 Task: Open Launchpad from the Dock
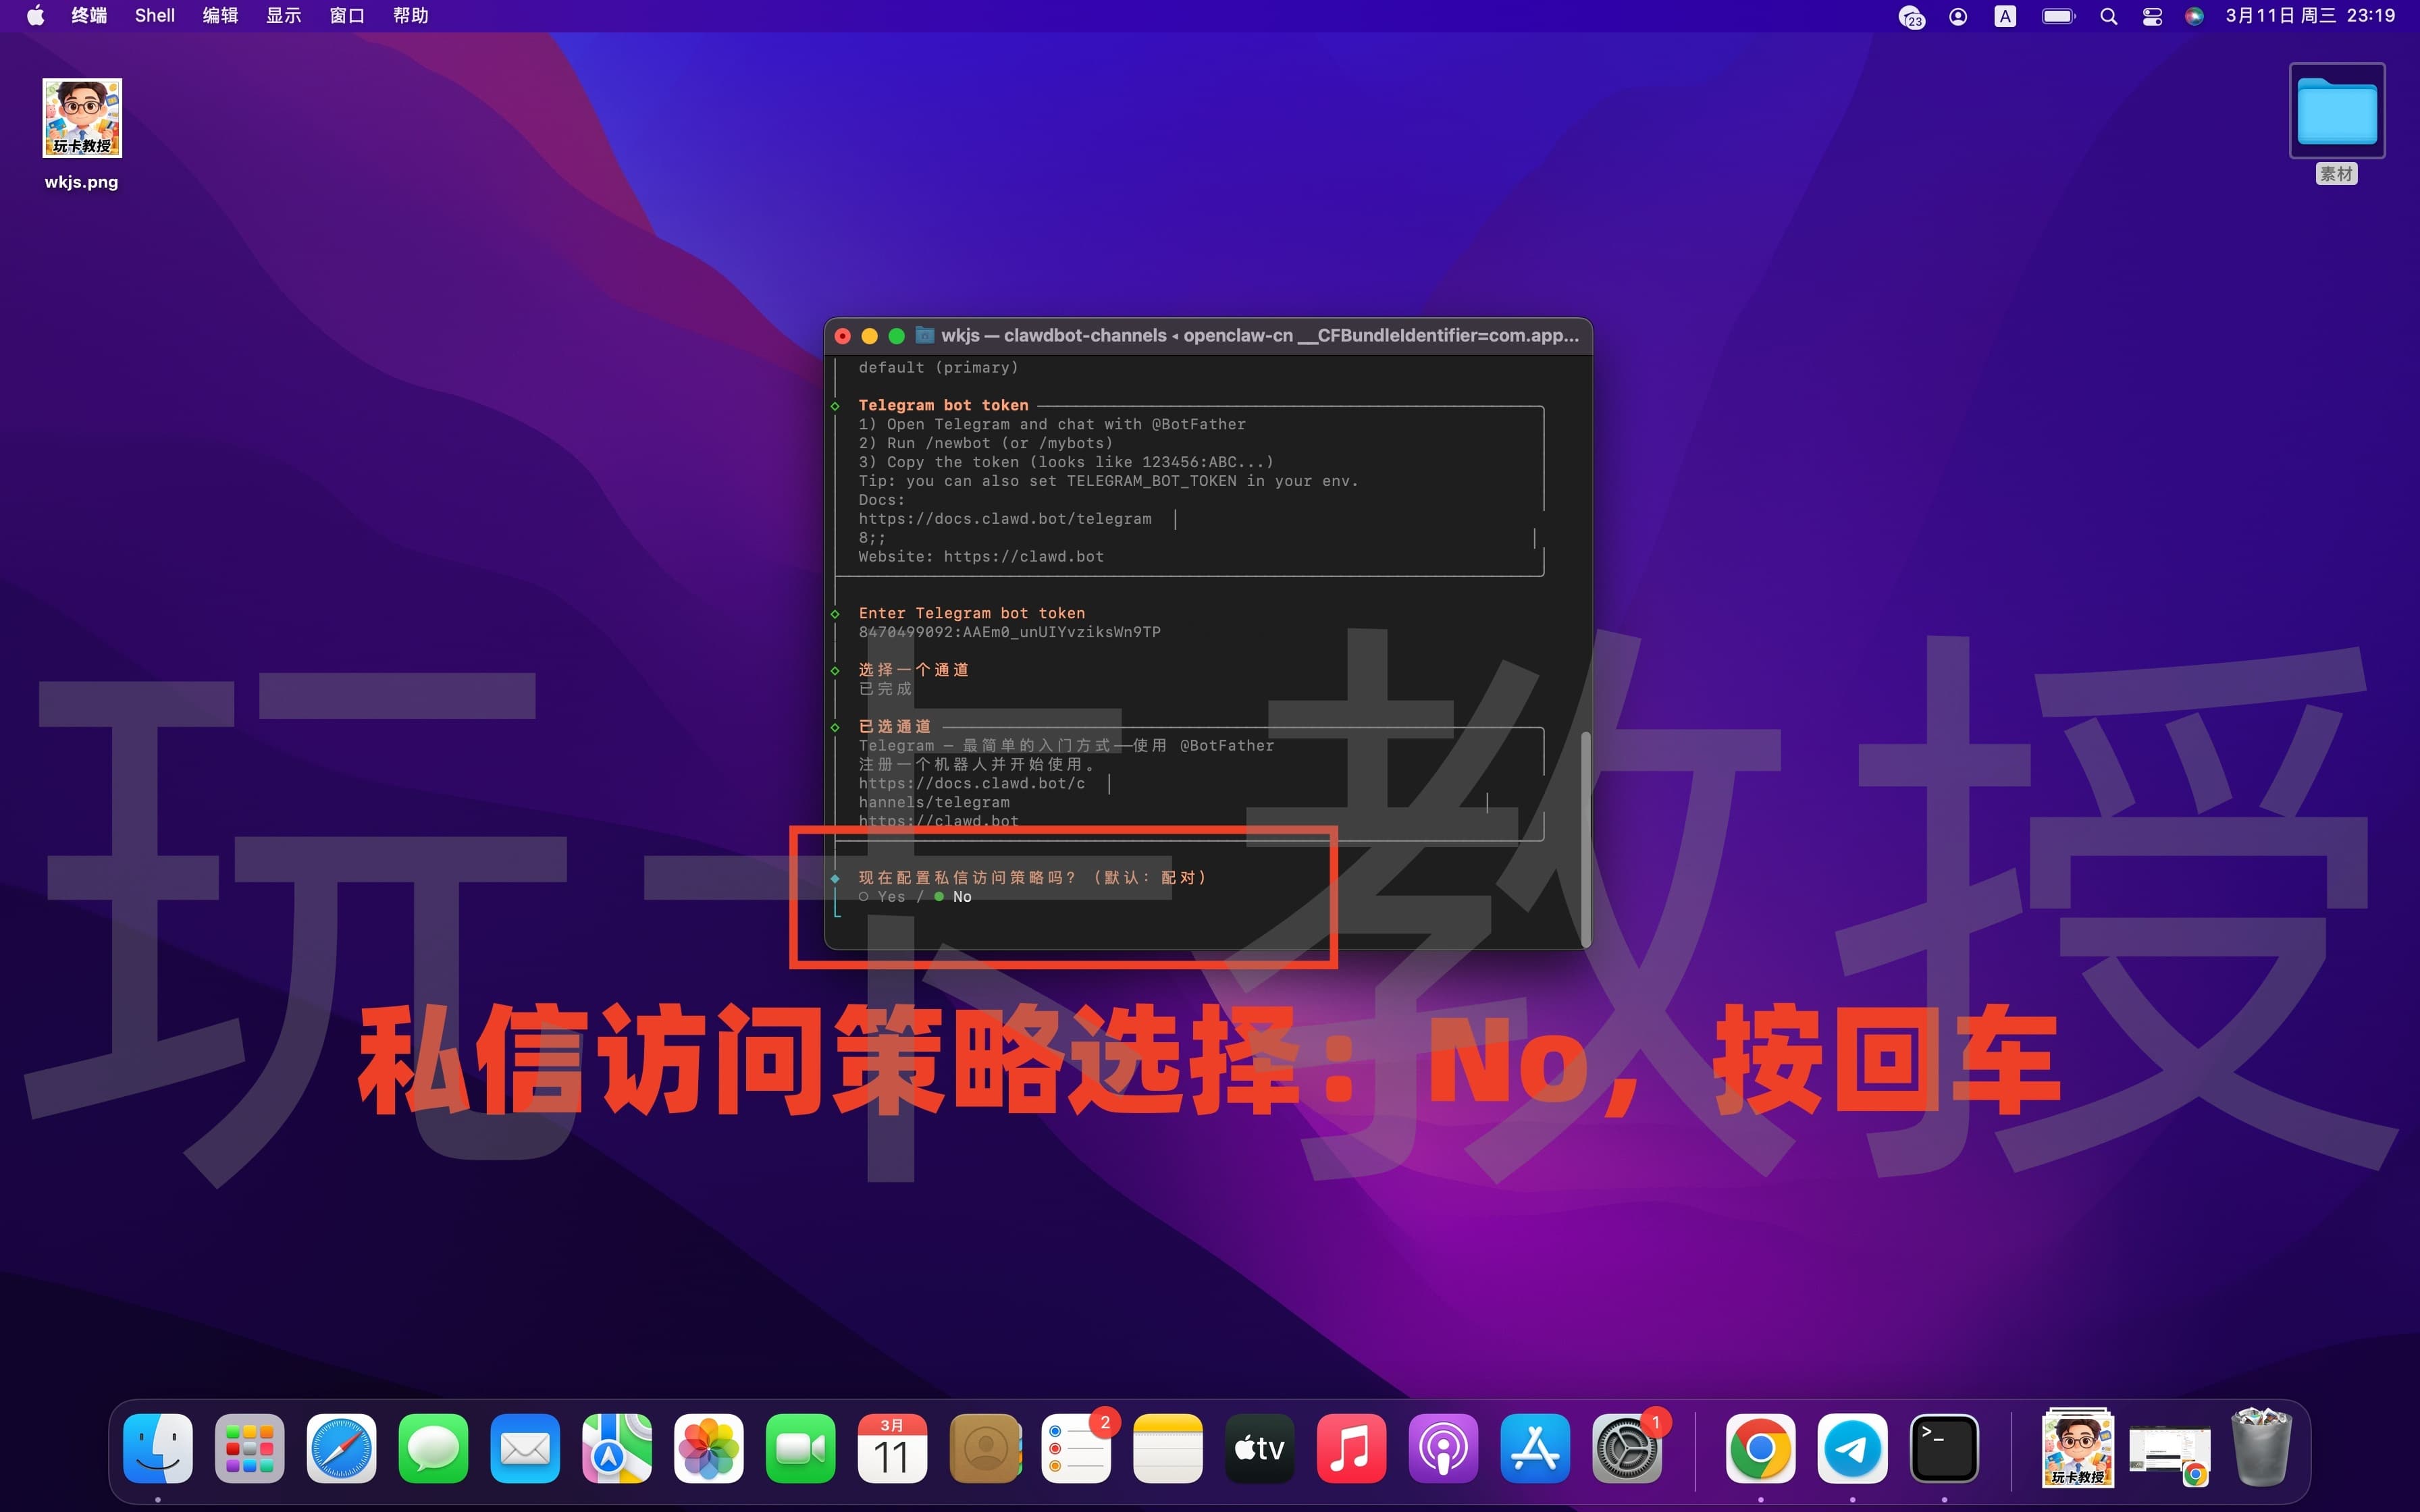(248, 1447)
